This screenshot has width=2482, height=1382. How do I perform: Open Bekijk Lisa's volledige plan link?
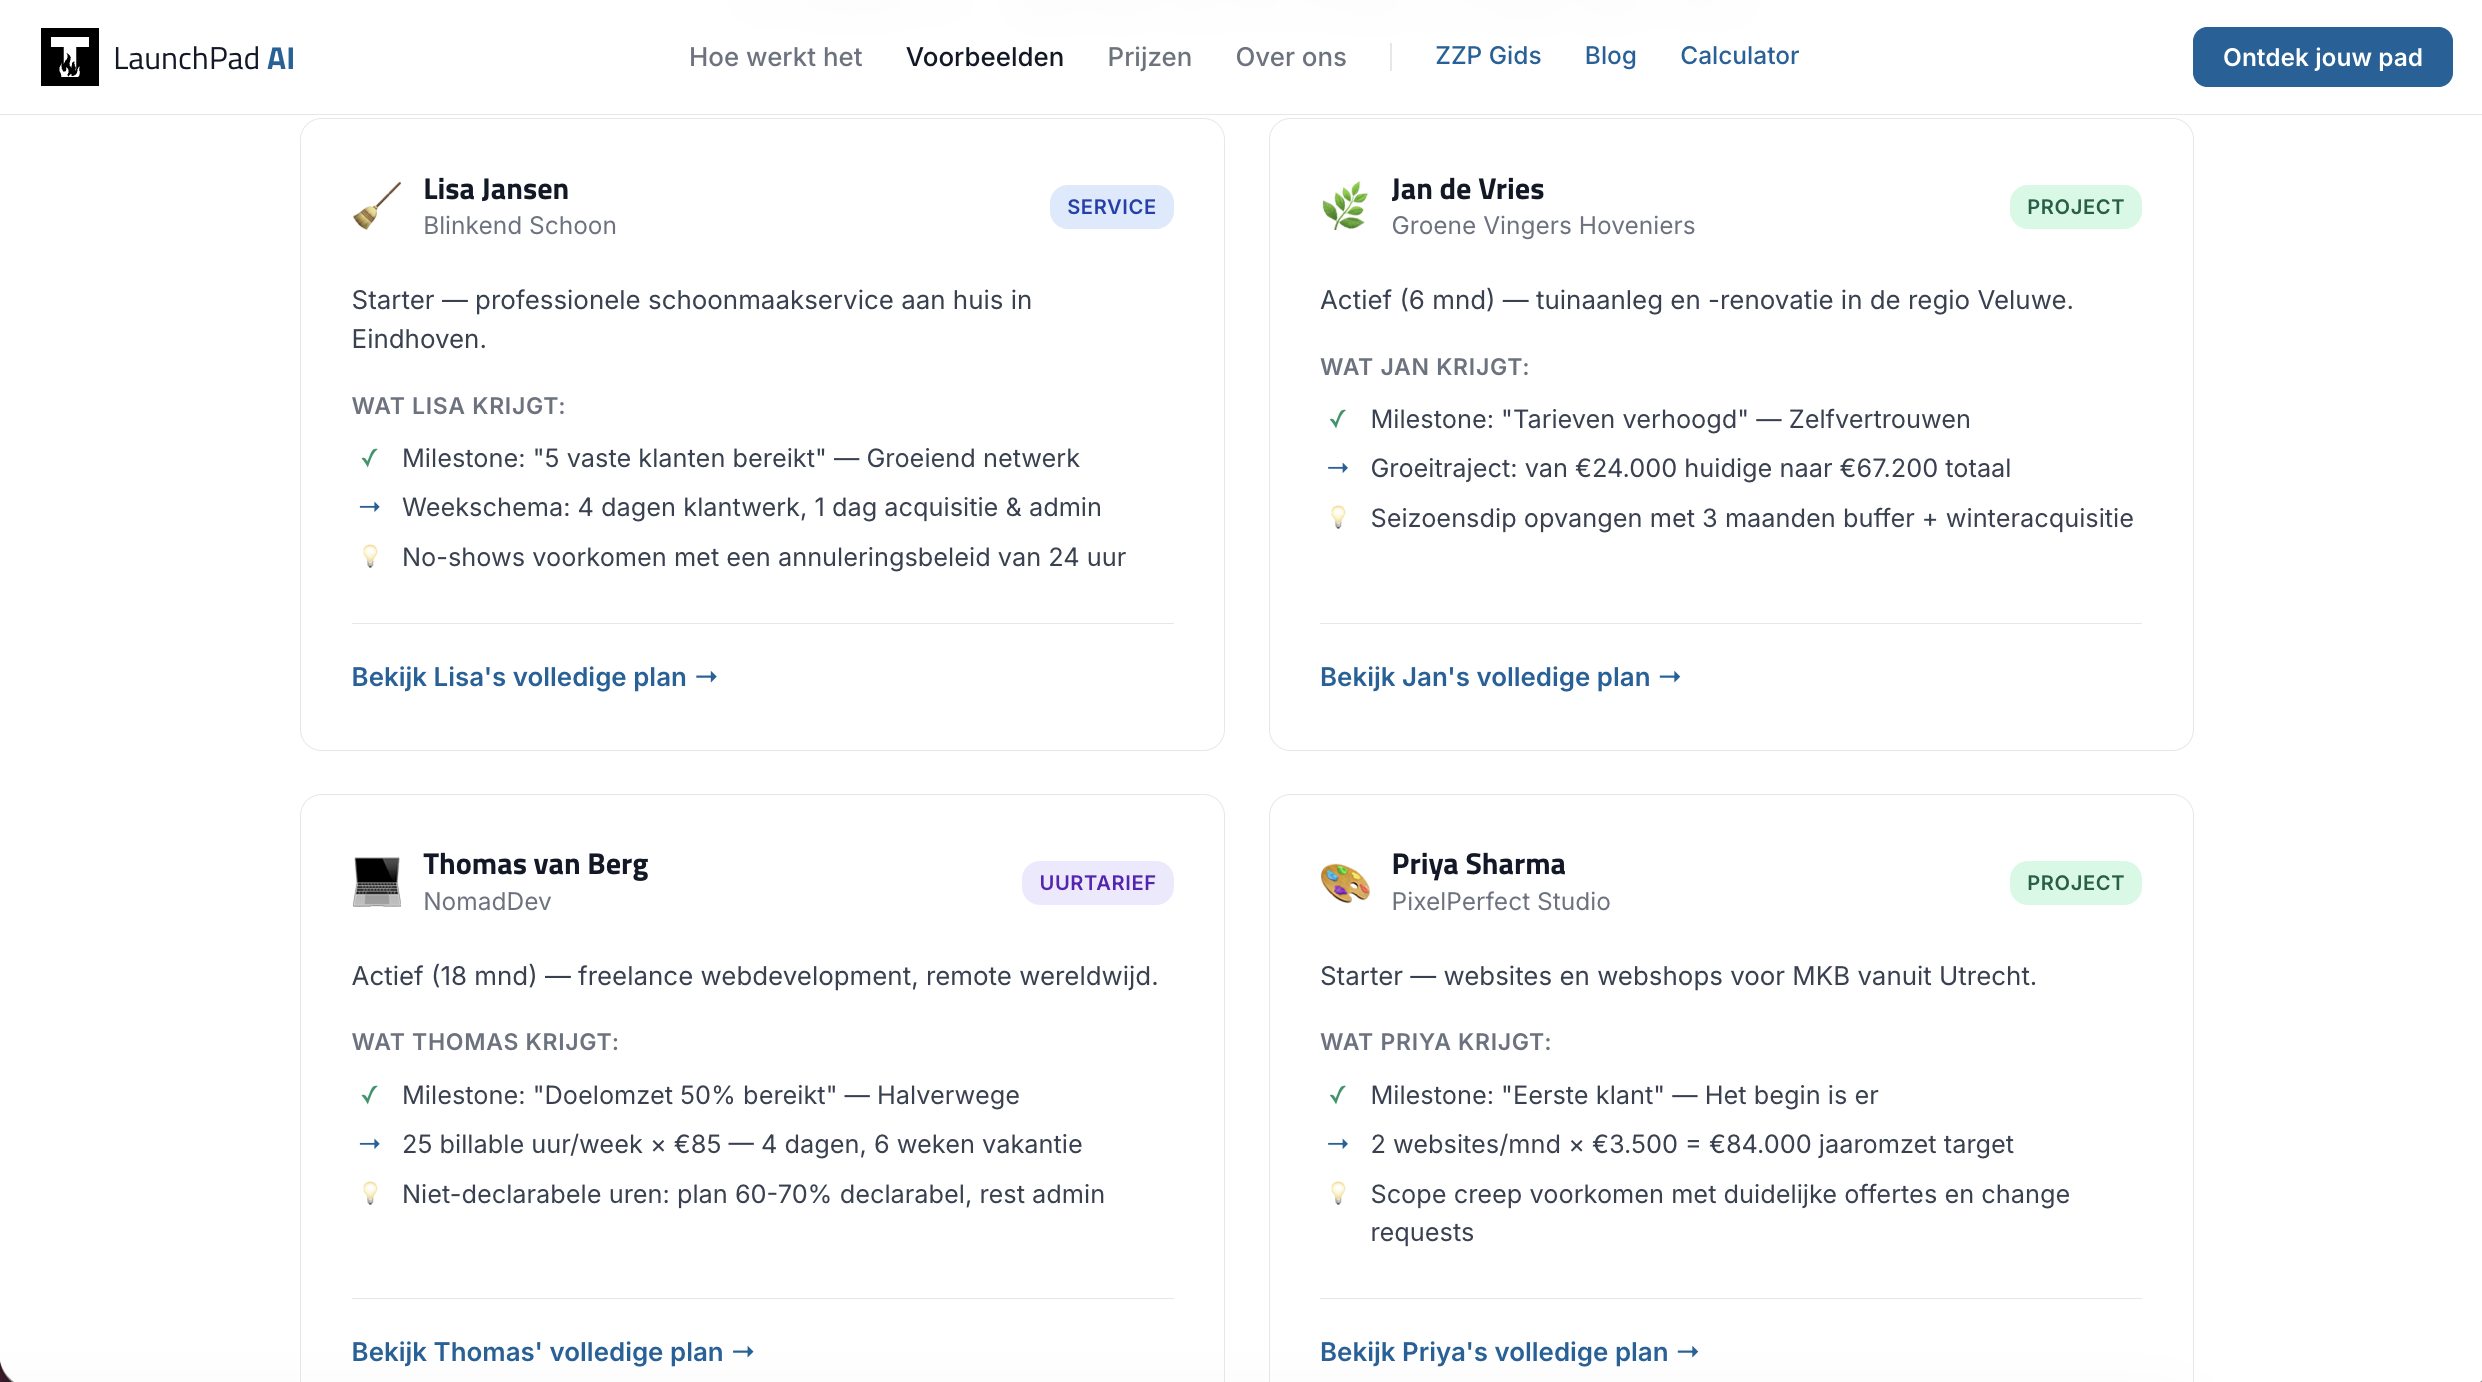tap(534, 677)
